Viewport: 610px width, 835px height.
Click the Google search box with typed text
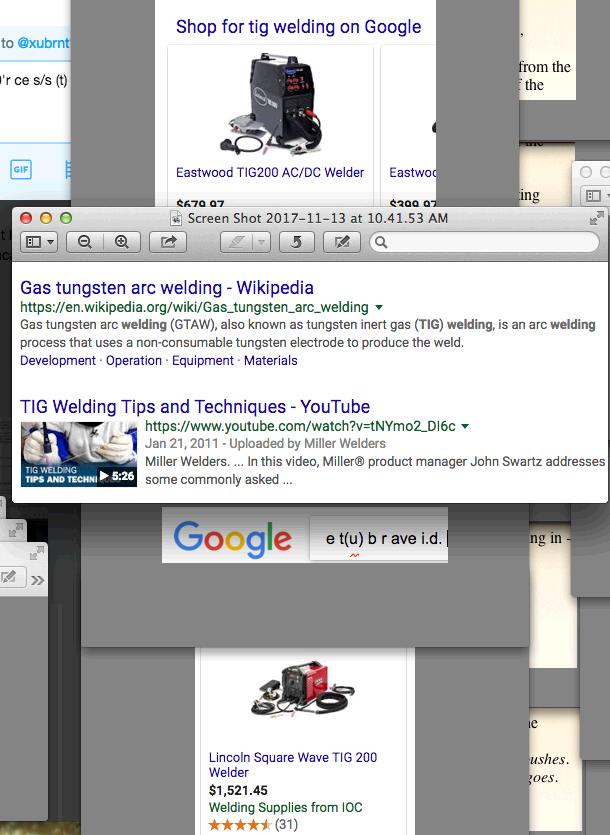[379, 538]
